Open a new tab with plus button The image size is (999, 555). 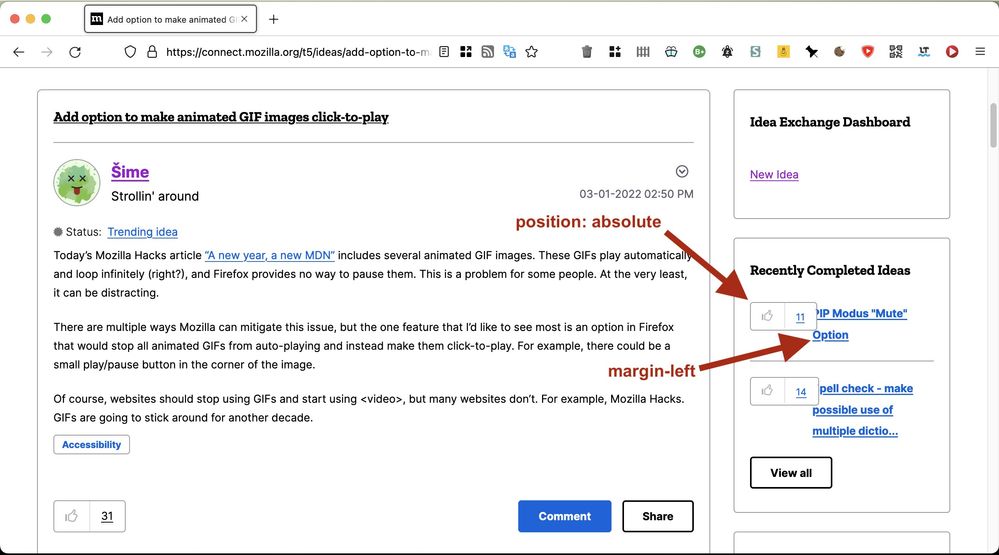click(273, 19)
